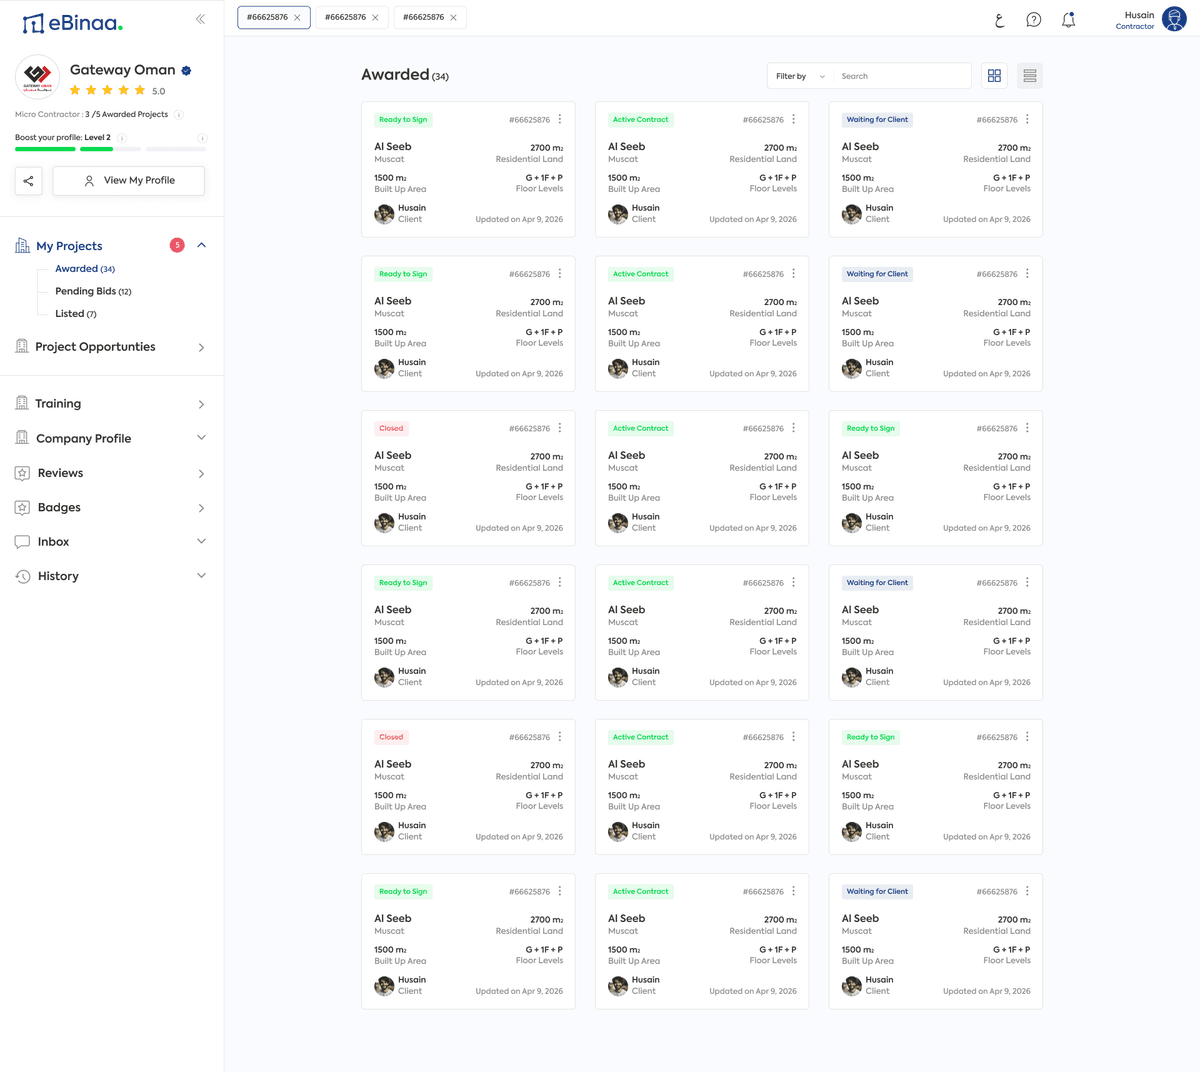1200x1072 pixels.
Task: Expand the Inbox chevron
Action: 201,541
